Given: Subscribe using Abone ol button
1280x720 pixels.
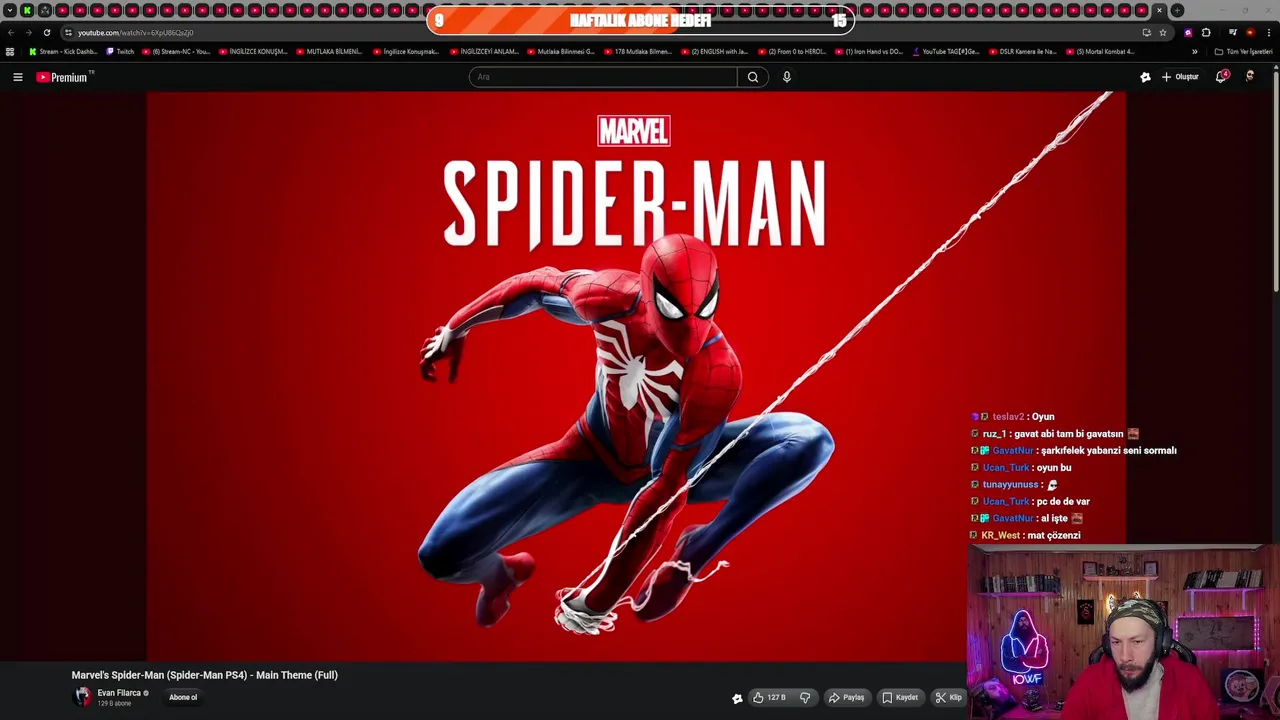Looking at the screenshot, I should (x=183, y=697).
